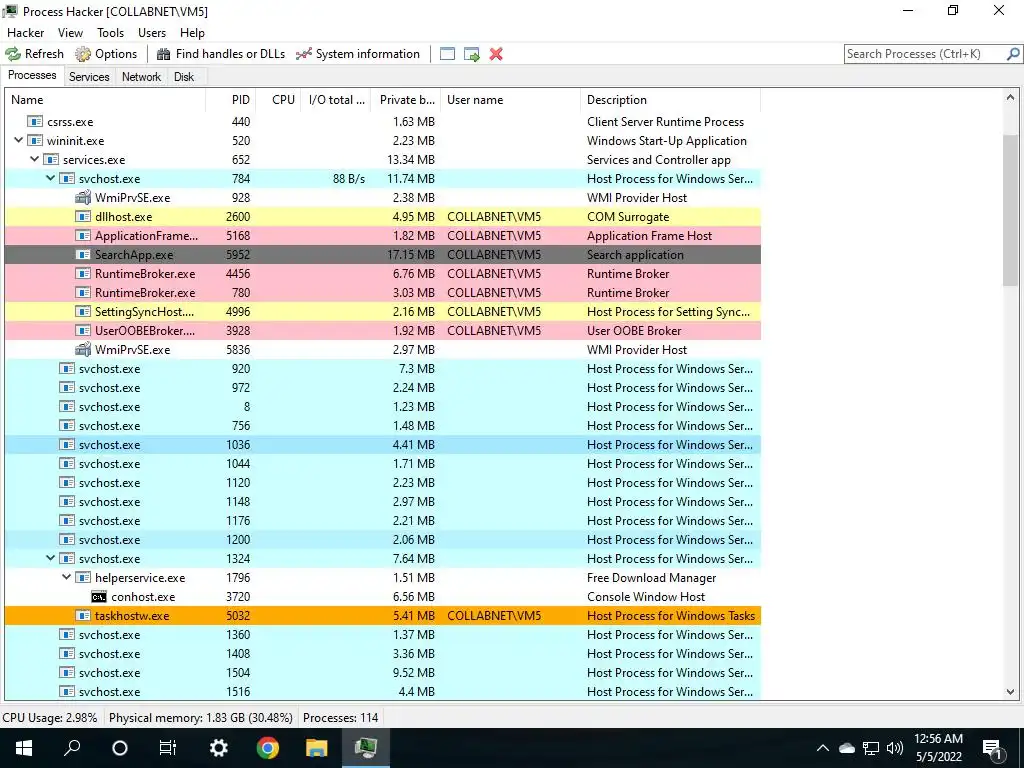
Task: Click the Process Hacker title bar icon
Action: tap(10, 11)
